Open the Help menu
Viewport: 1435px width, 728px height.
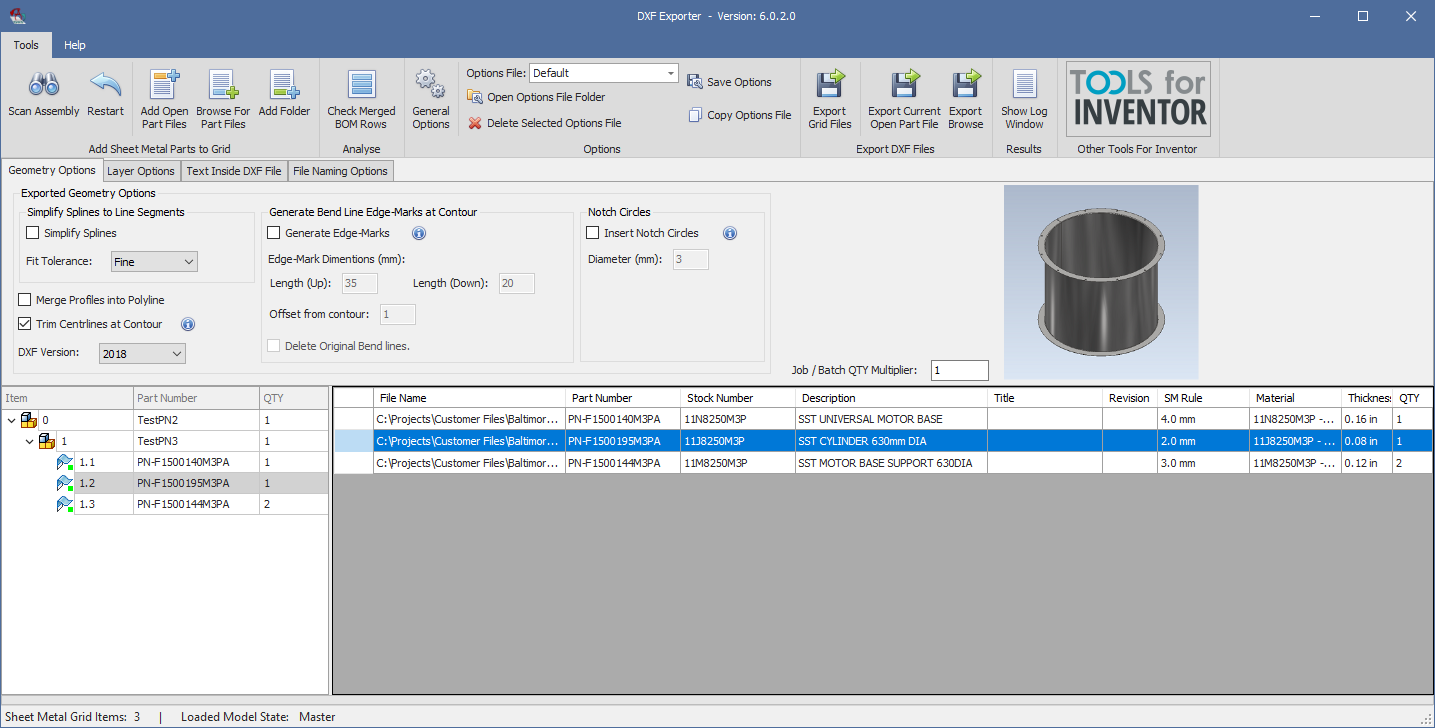click(x=75, y=45)
